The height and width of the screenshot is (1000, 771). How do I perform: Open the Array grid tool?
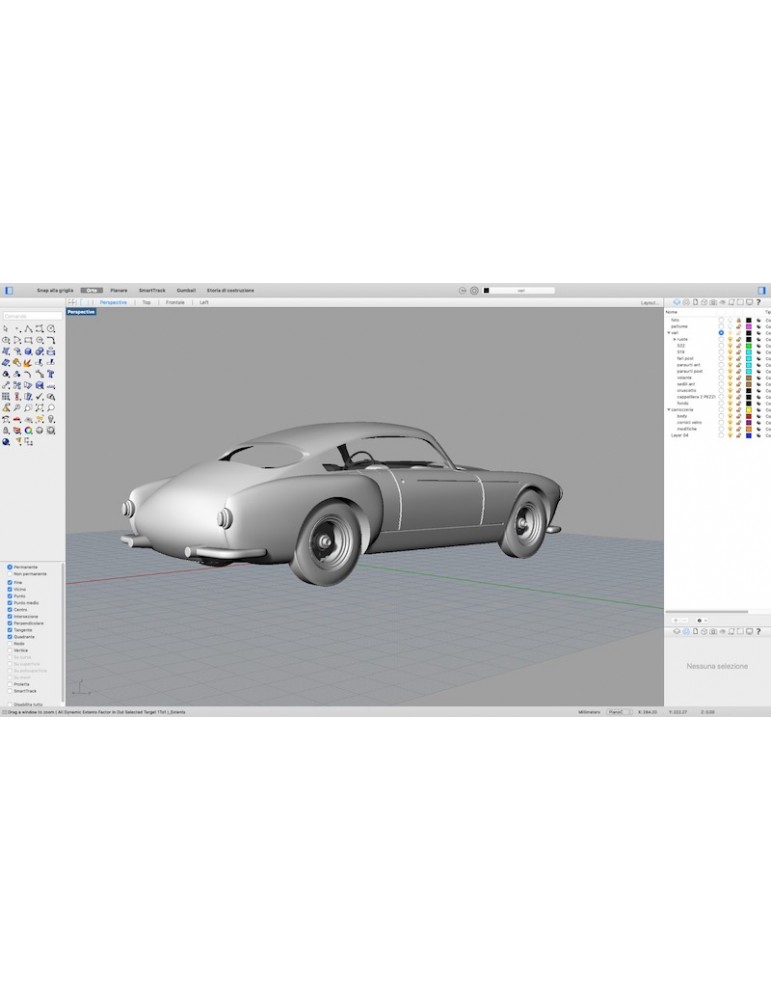(x=6, y=397)
